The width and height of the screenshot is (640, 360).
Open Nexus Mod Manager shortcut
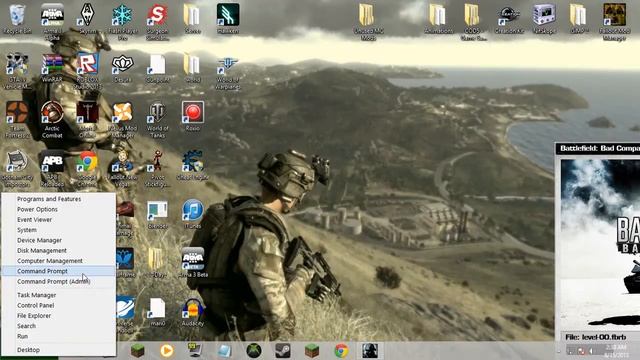click(122, 119)
